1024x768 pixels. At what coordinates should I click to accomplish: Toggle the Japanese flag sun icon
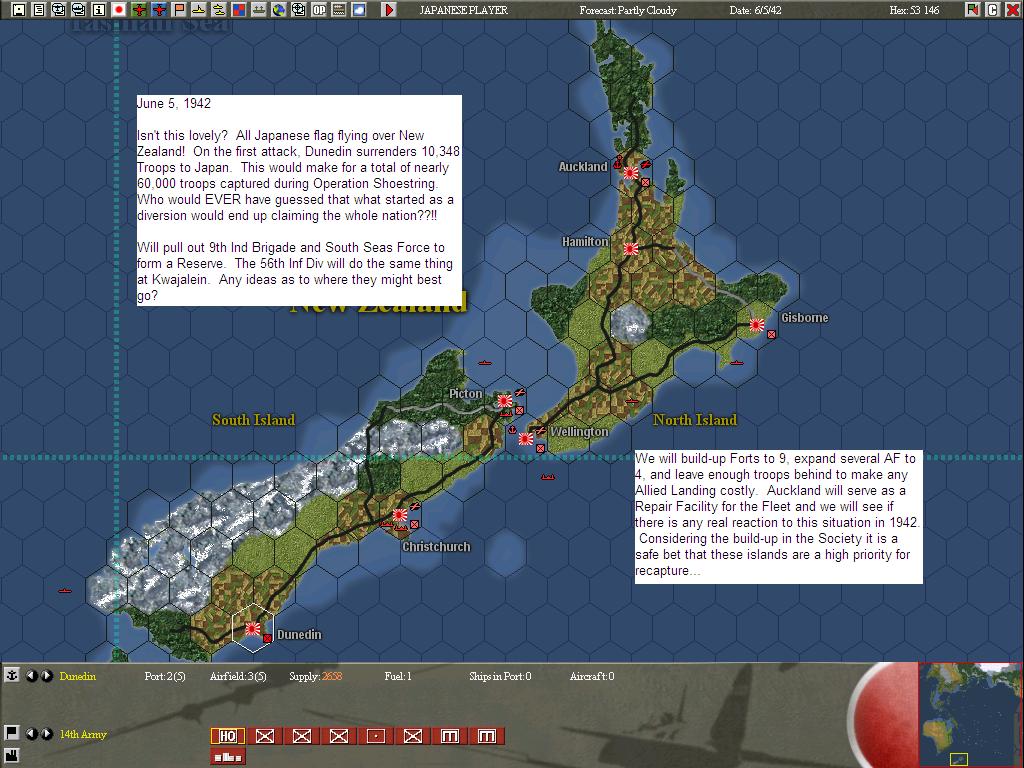pos(117,9)
